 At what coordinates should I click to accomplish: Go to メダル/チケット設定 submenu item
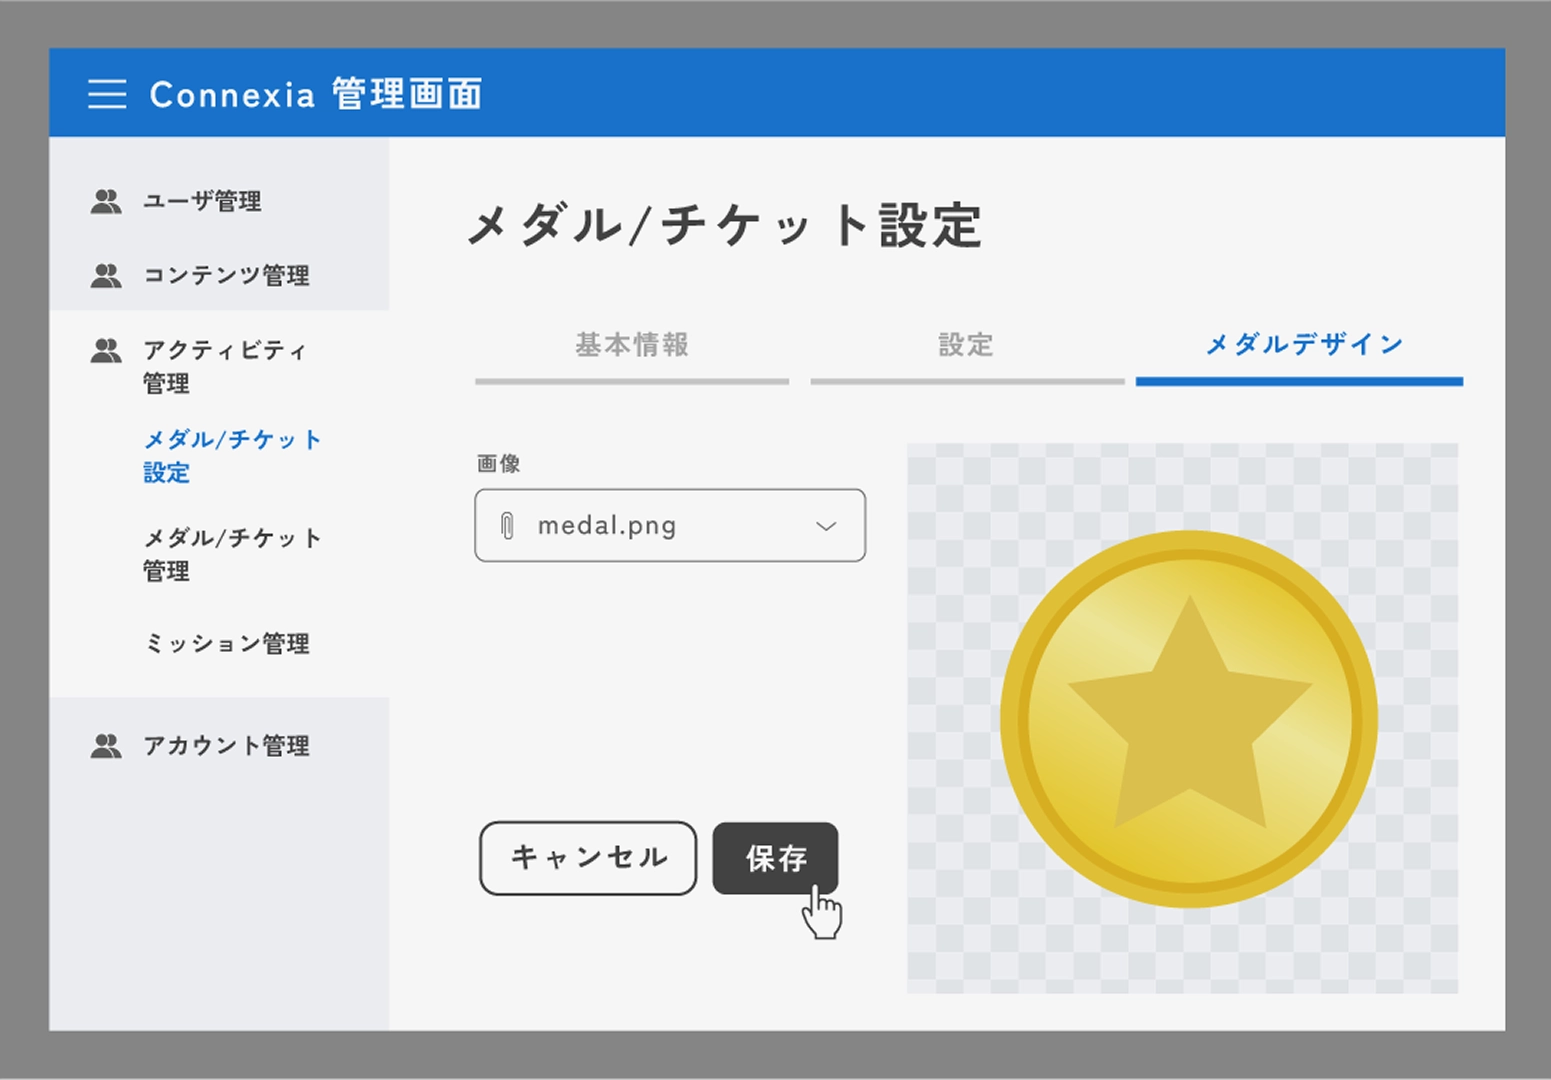[232, 455]
